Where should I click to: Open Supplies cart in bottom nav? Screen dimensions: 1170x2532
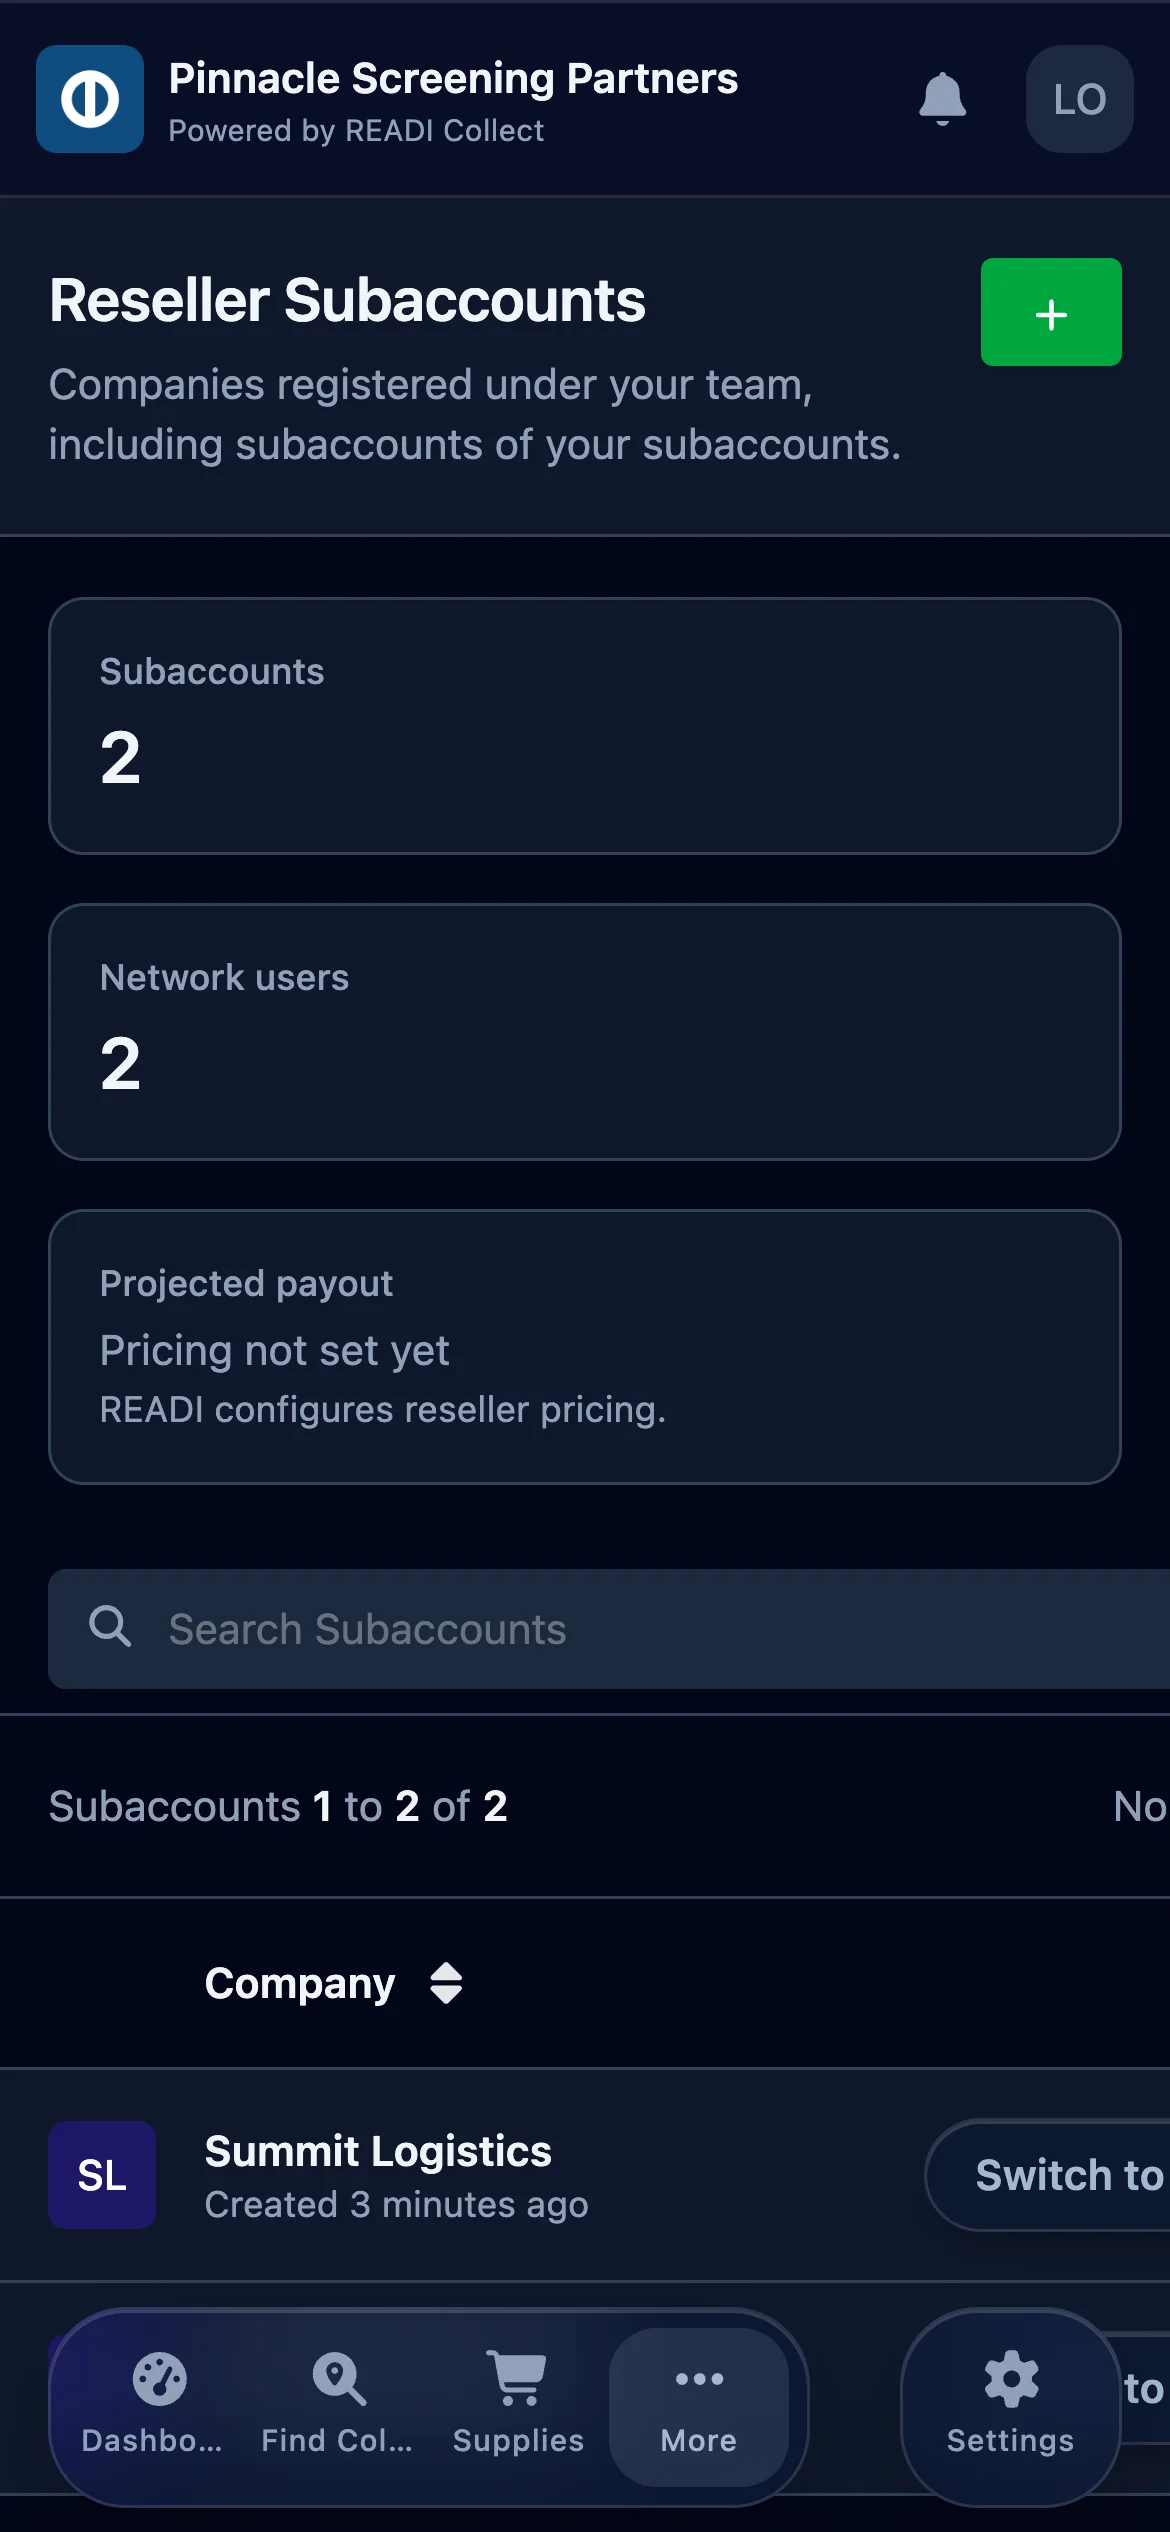coord(518,2406)
